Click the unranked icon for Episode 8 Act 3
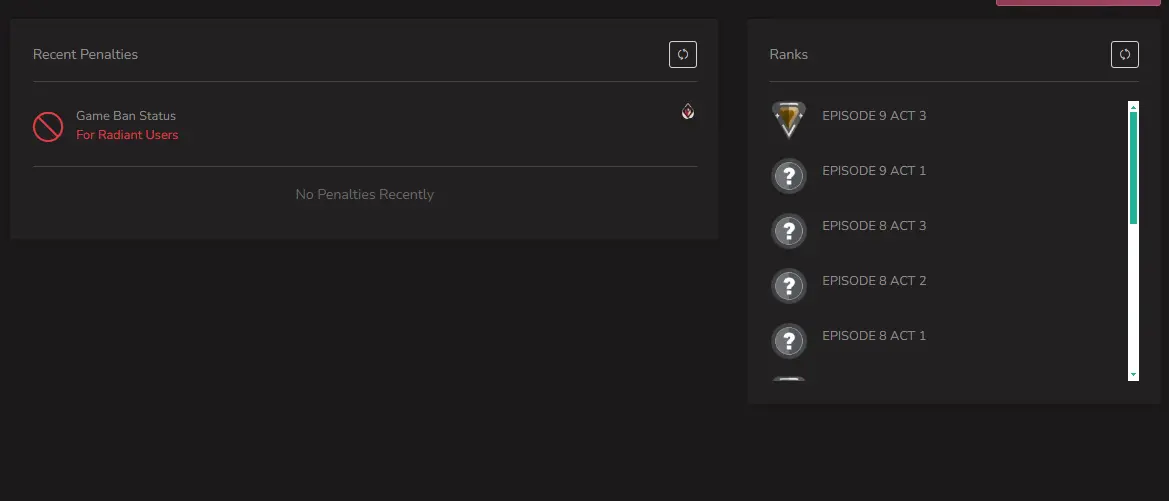 point(789,231)
